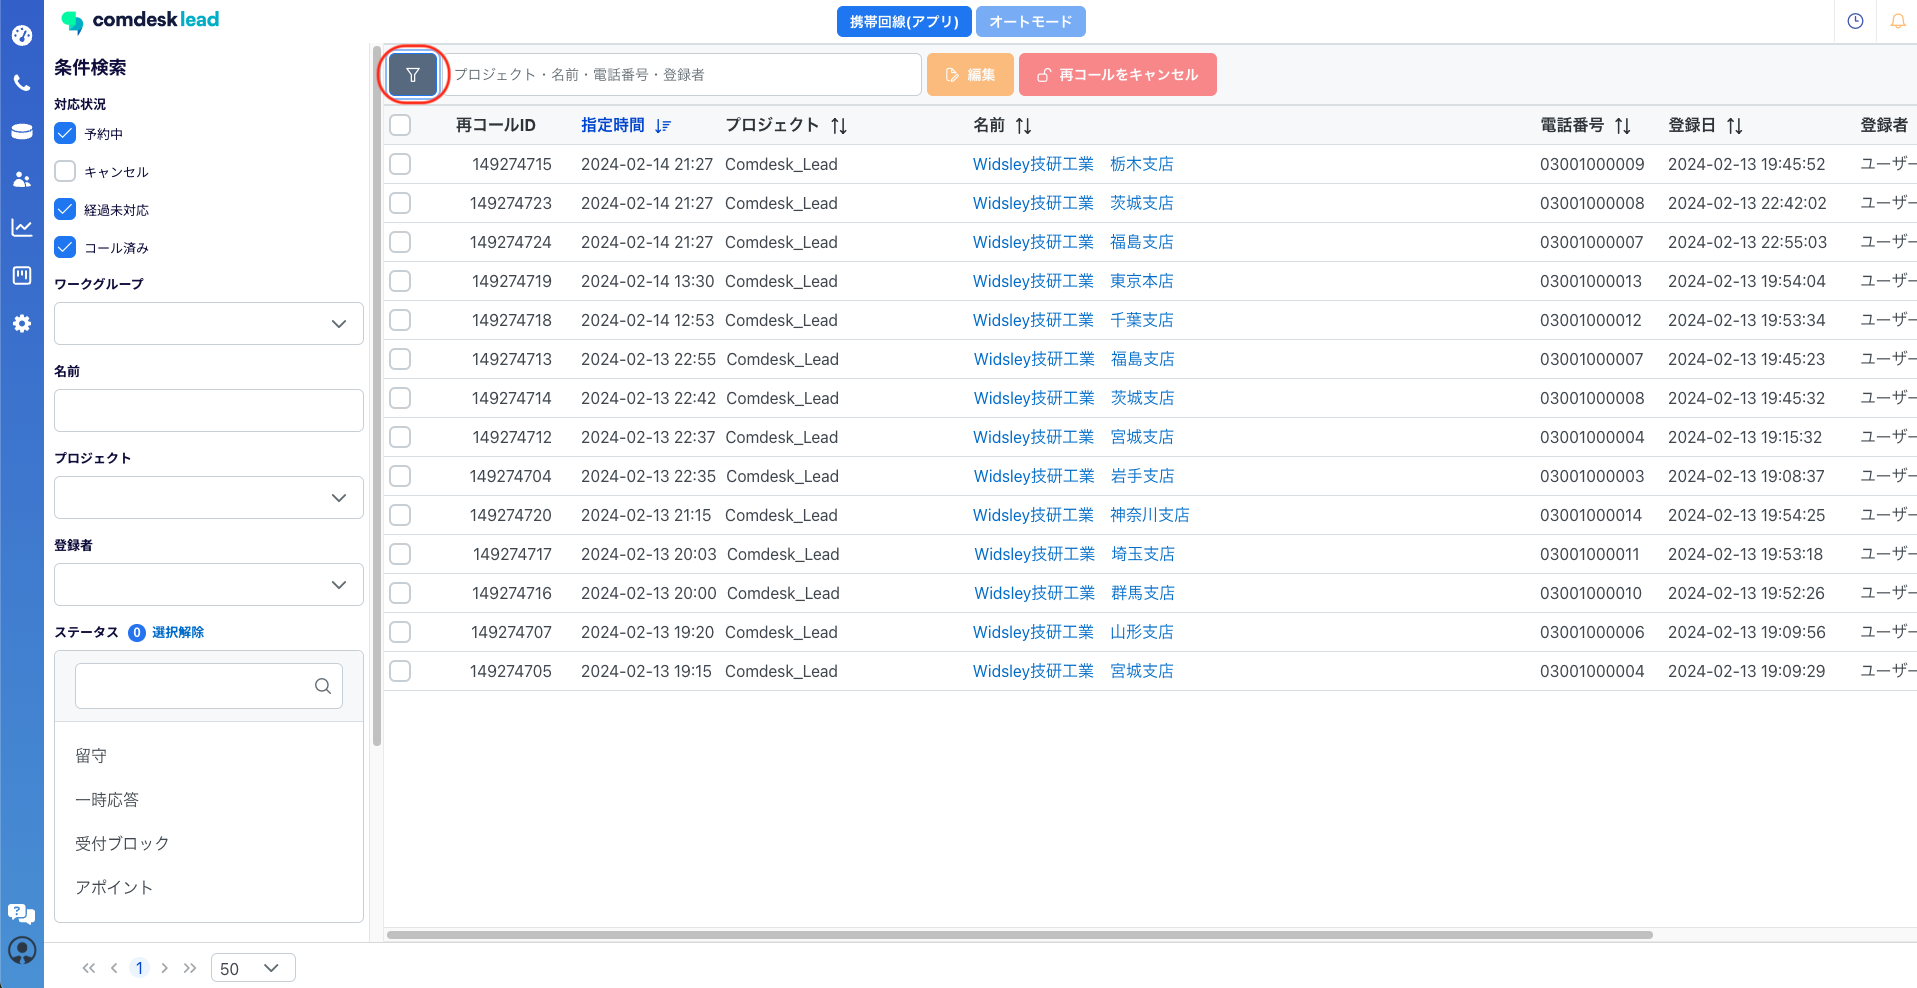Uncheck the 予約中 checkbox
Screen dimensions: 1917x988
66,133
